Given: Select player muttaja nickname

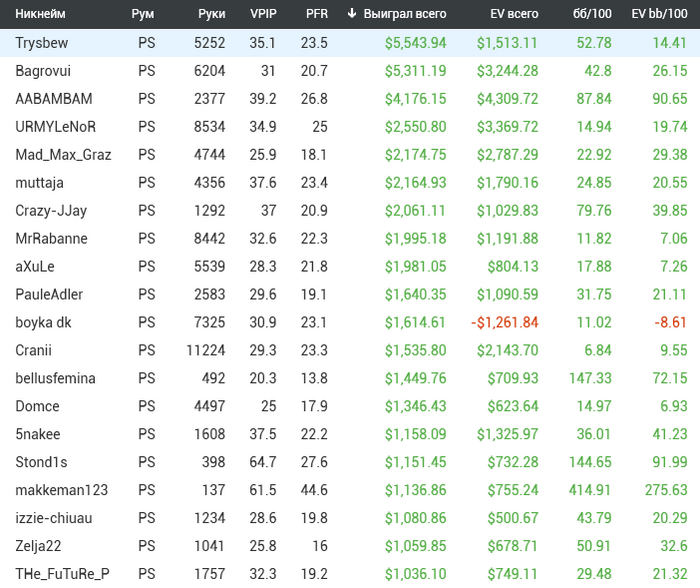Looking at the screenshot, I should click(39, 183).
